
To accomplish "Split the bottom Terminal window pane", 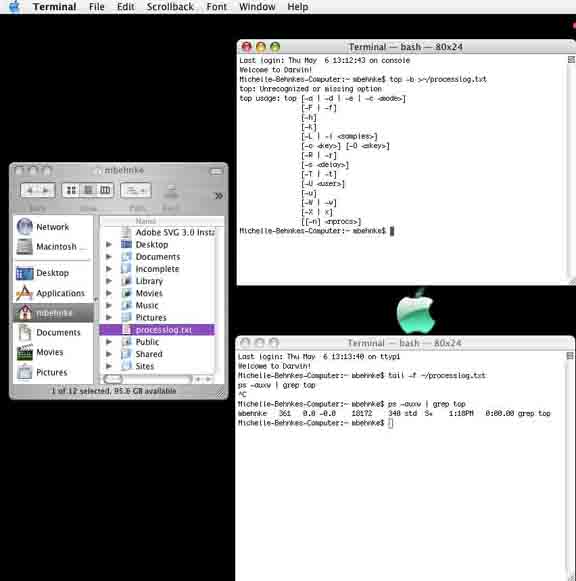I will tap(570, 356).
